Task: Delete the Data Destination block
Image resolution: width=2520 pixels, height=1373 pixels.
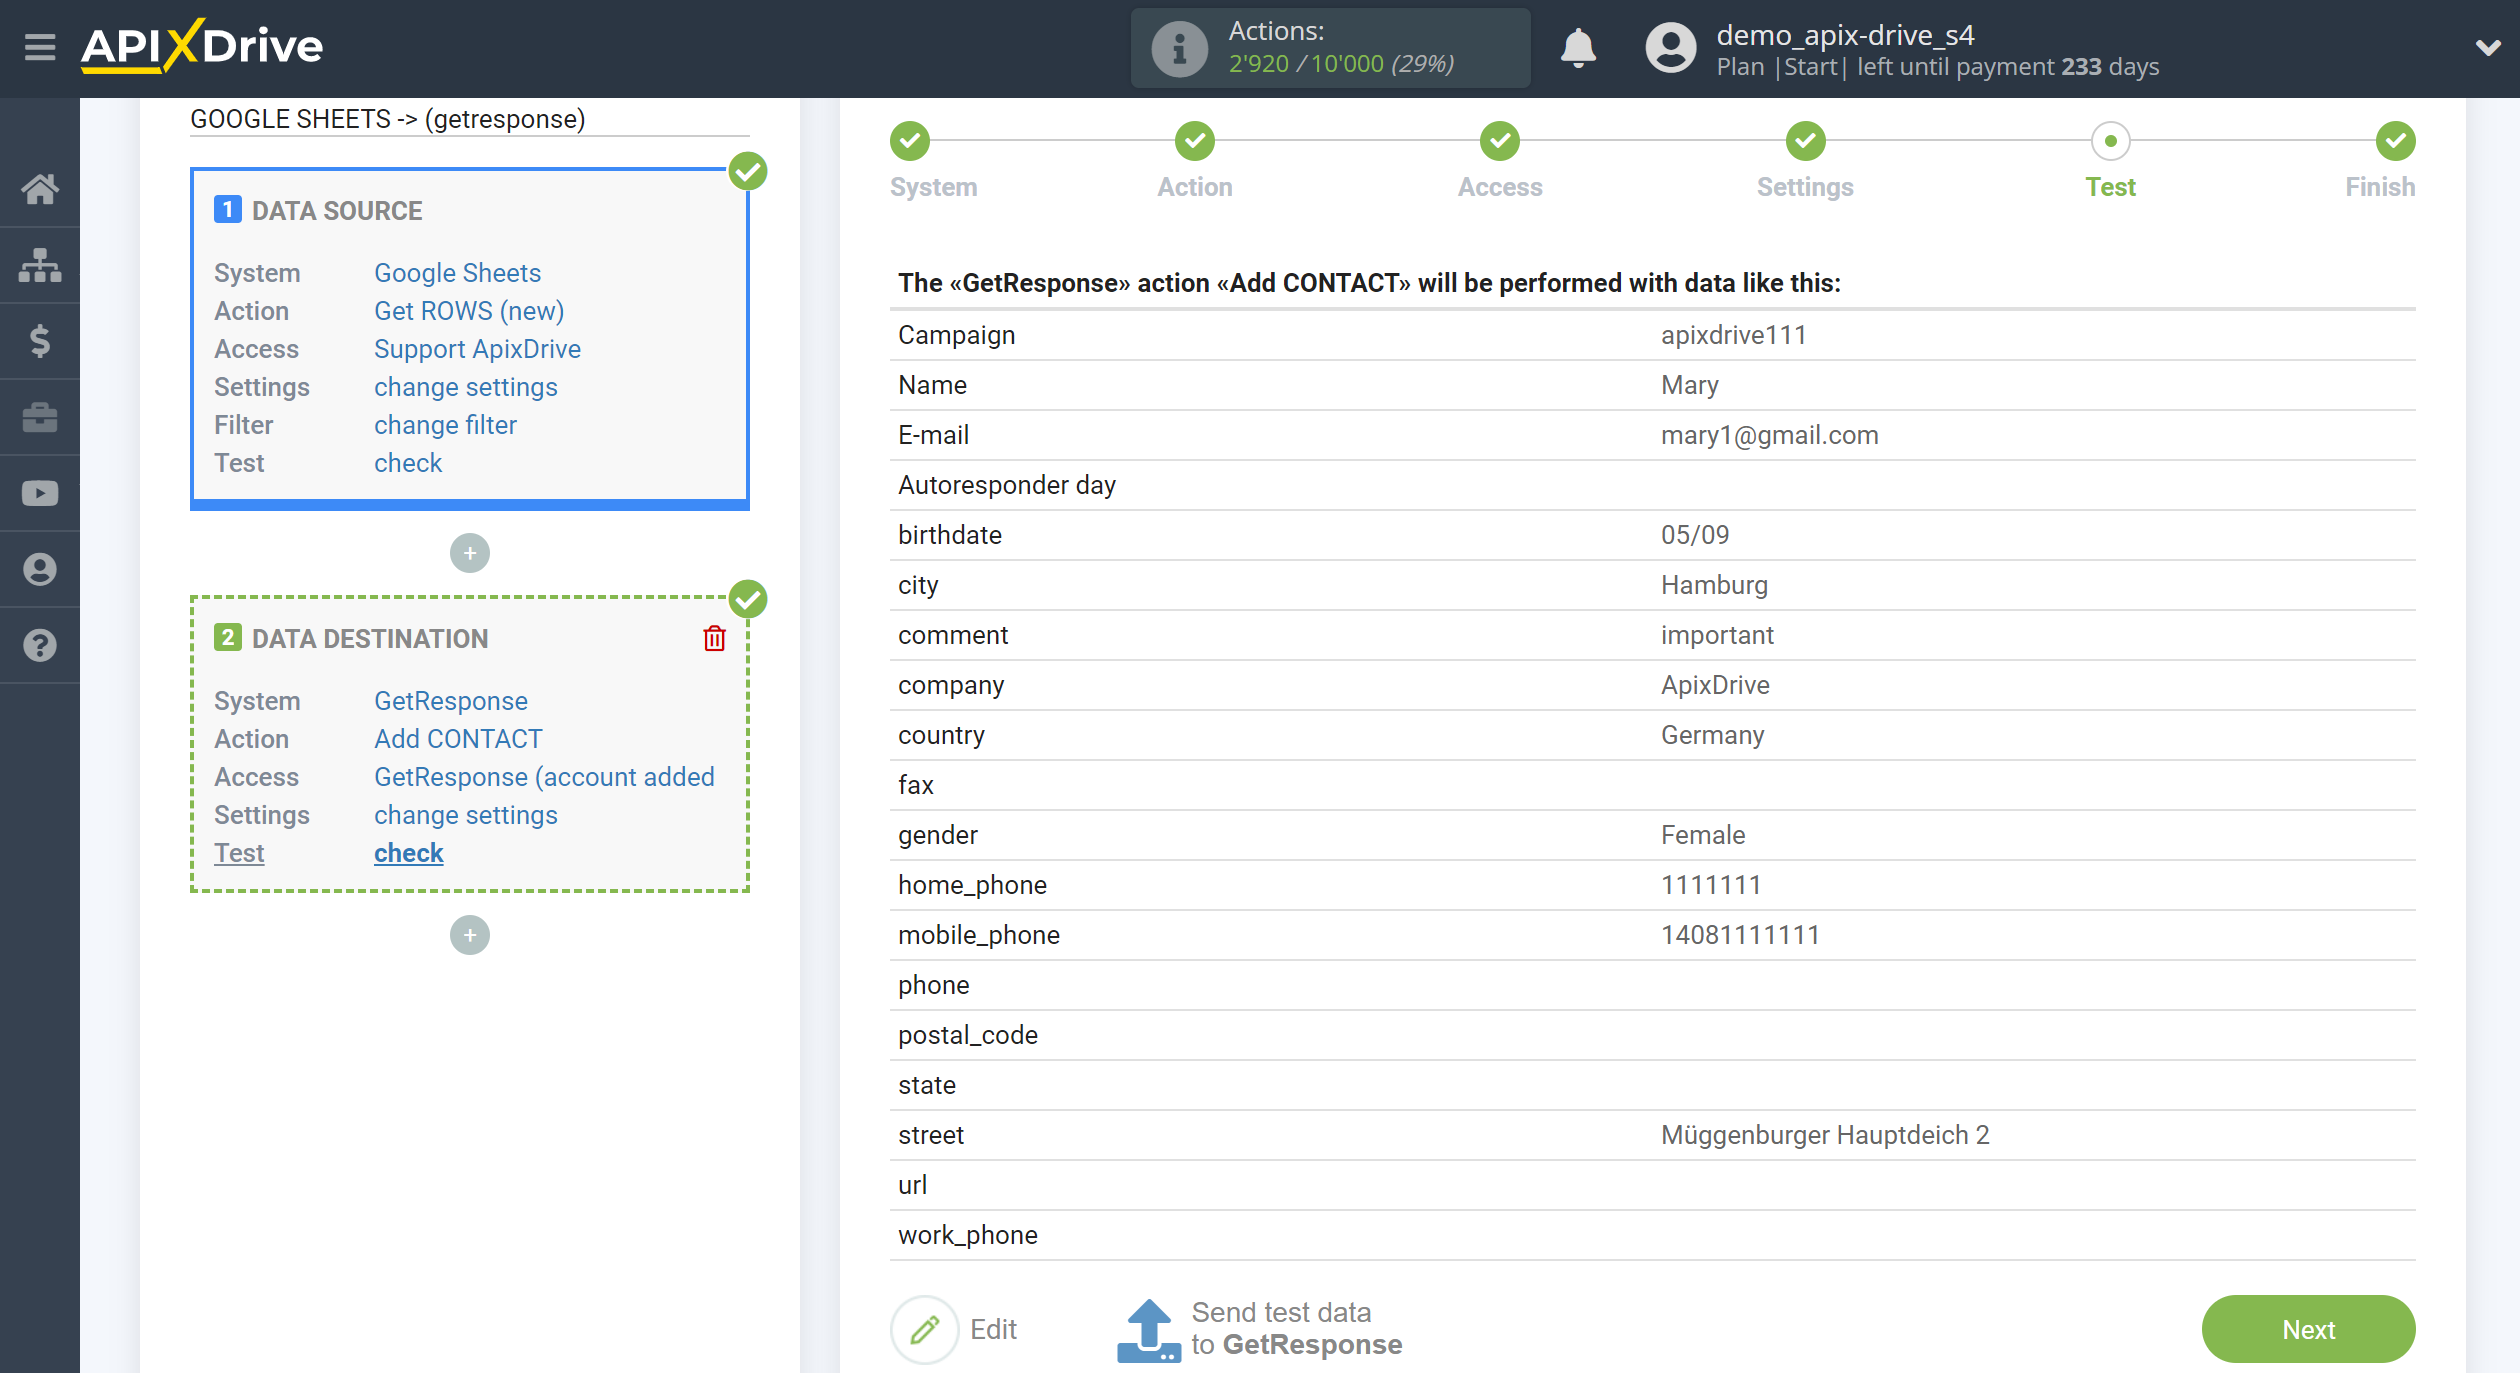Action: pos(714,638)
